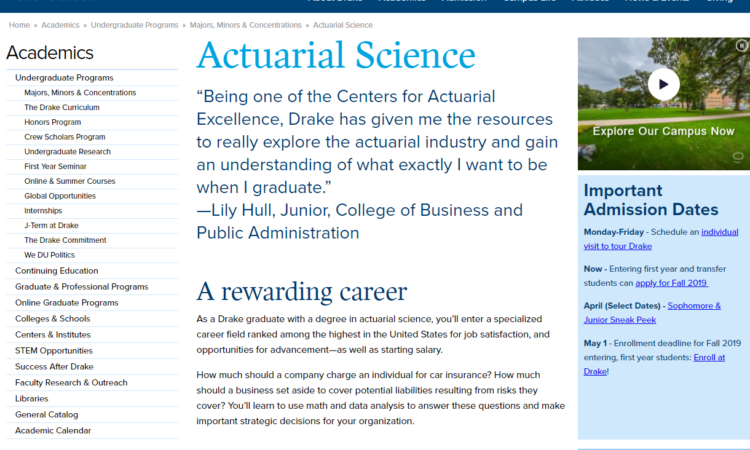Viewport: 750px width, 450px height.
Task: Click the 360 view icon on campus image
Action: (x=738, y=157)
